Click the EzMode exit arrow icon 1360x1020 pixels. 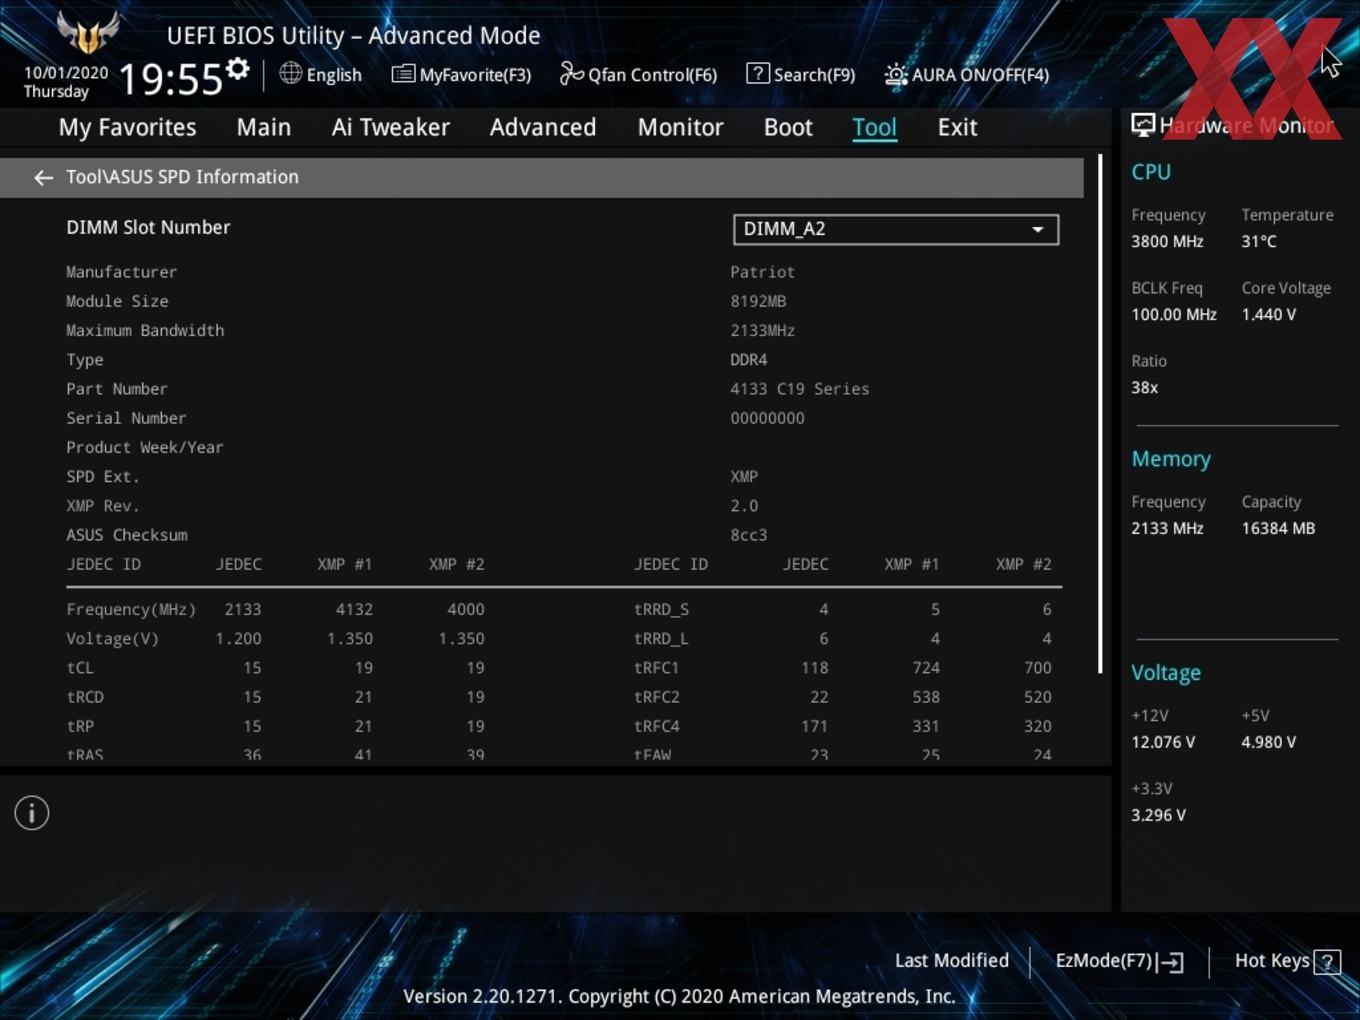point(1171,962)
